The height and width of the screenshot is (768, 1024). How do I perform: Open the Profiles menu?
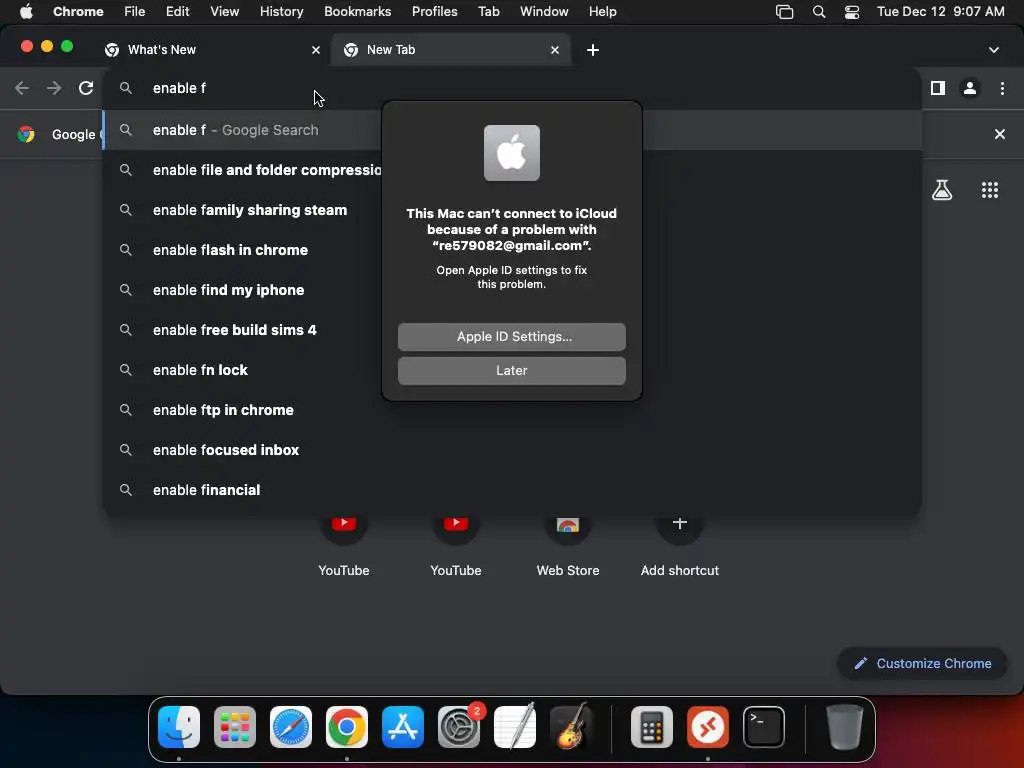pos(434,12)
